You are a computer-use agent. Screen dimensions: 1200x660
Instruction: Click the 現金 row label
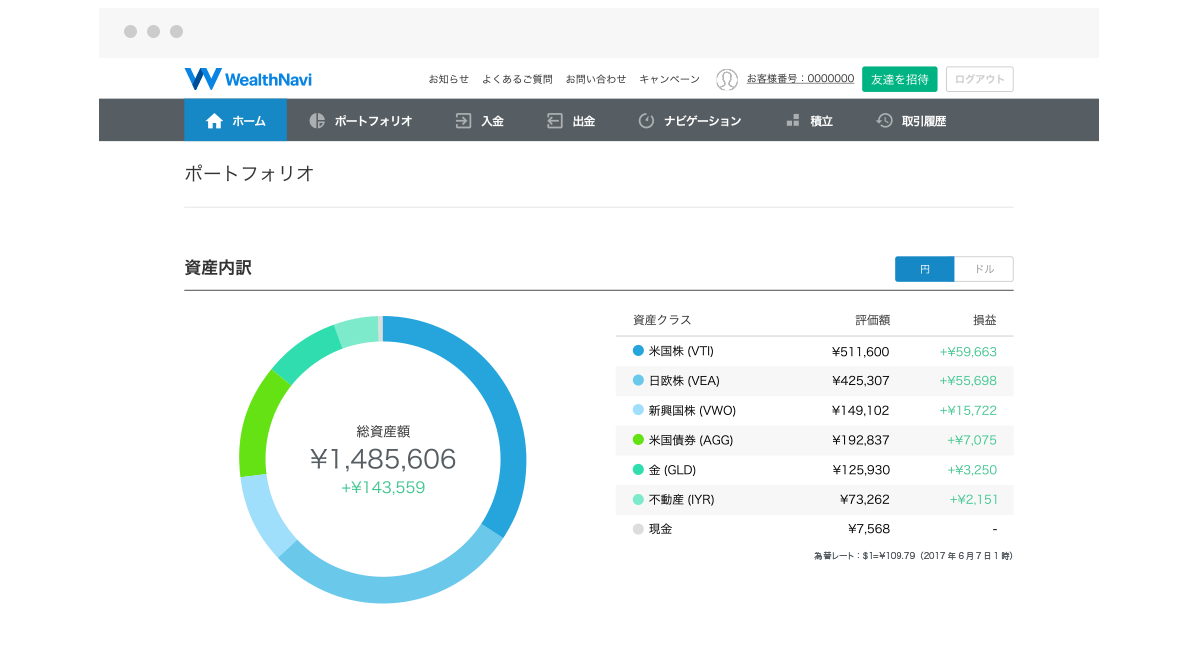tap(660, 529)
